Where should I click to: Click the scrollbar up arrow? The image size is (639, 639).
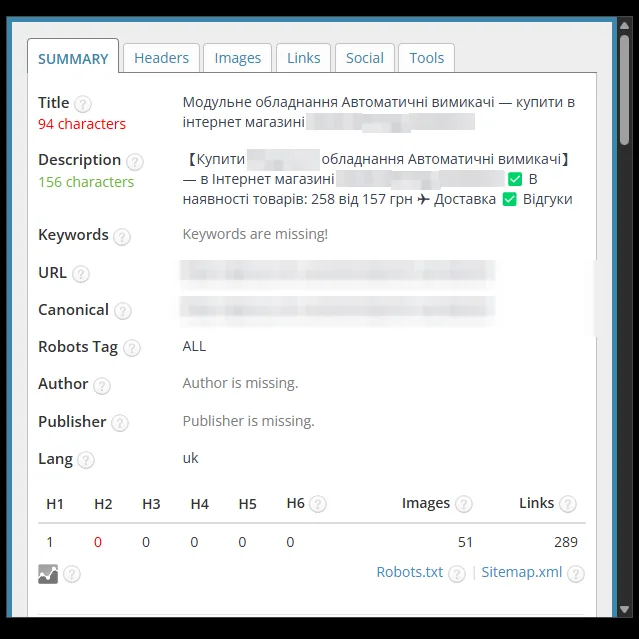coord(624,26)
